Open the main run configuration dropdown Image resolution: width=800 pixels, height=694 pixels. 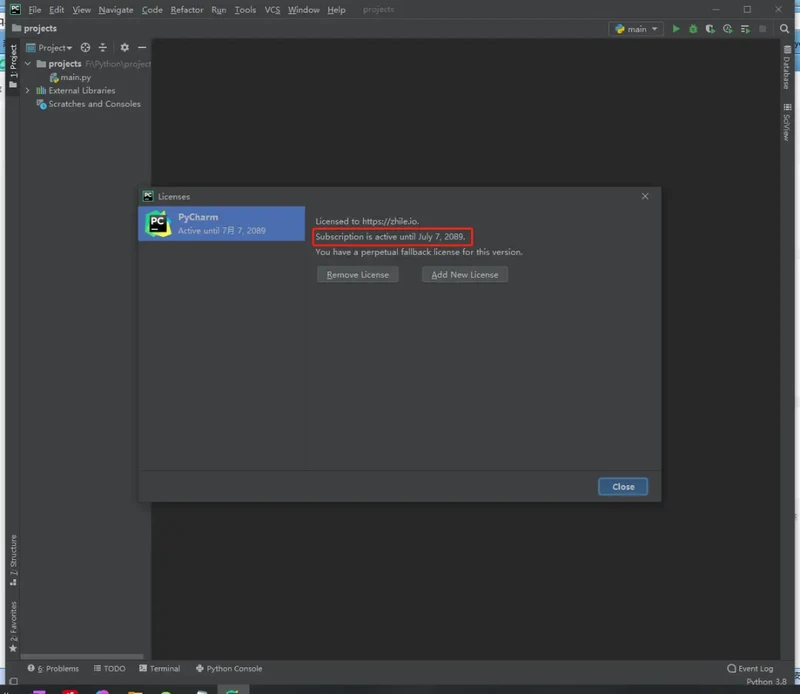click(636, 29)
